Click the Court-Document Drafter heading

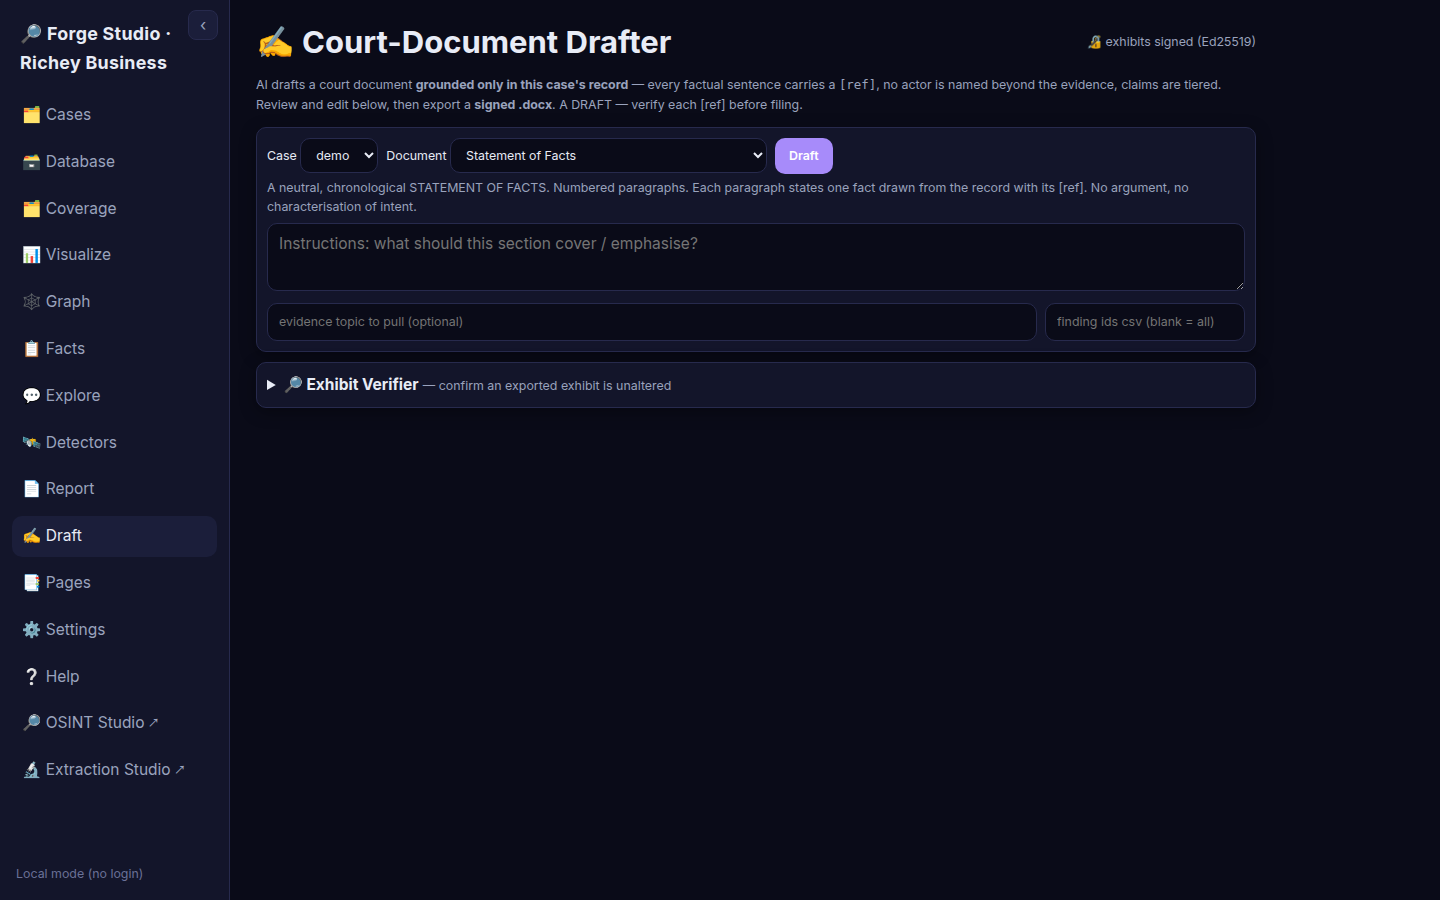click(464, 42)
